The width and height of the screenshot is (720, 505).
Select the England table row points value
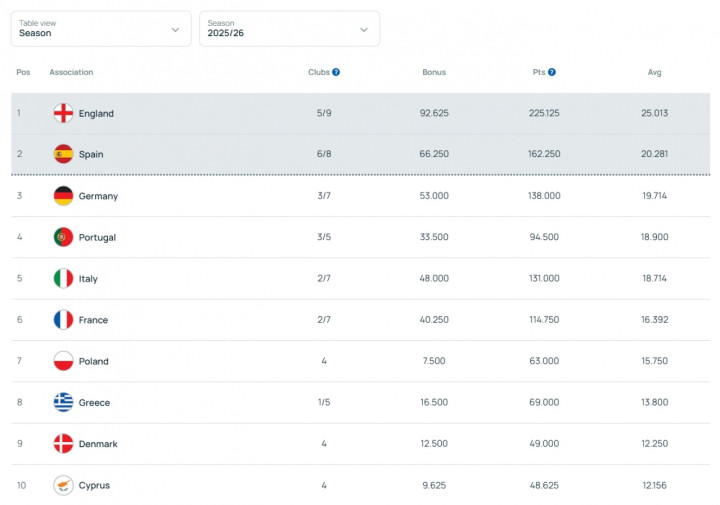tap(544, 113)
